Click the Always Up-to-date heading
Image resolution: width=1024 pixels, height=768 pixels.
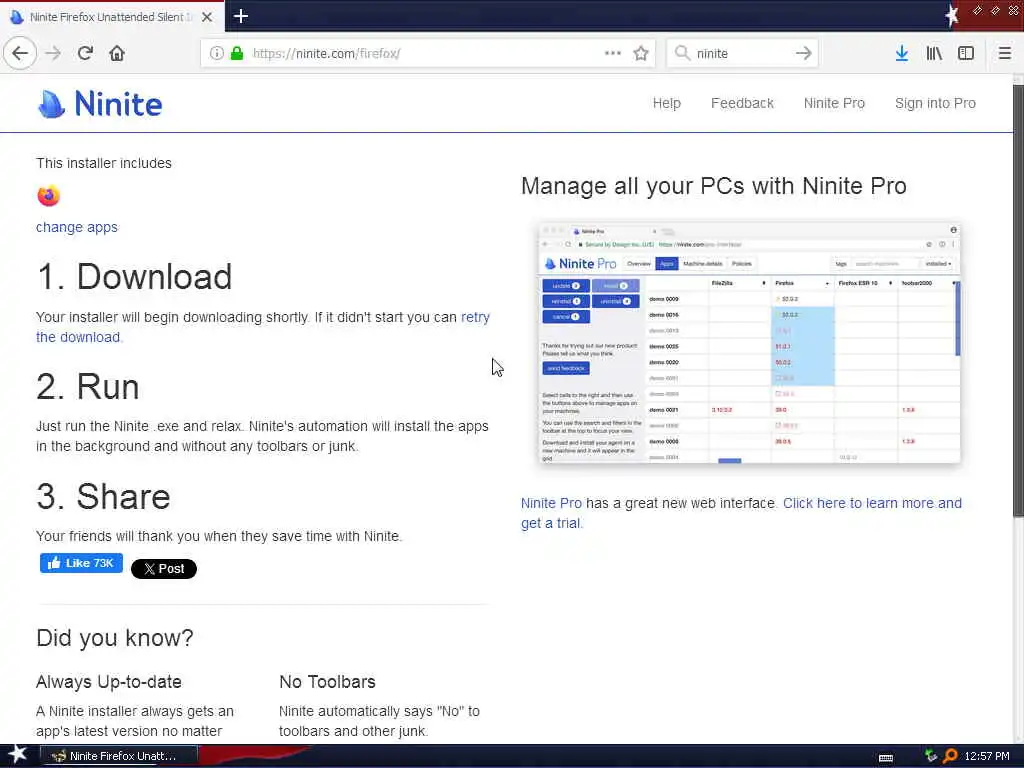point(109,682)
